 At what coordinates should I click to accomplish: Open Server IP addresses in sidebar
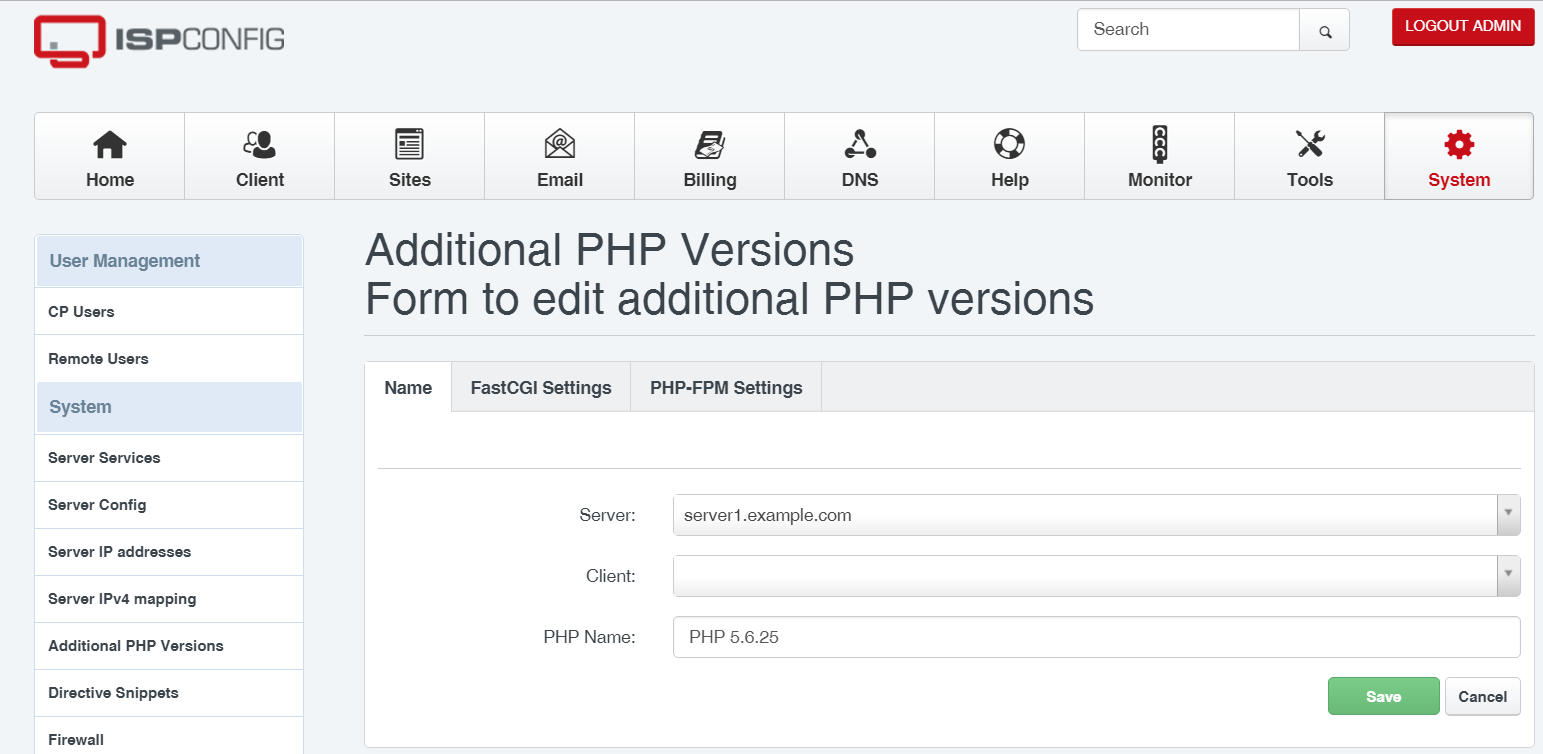click(x=169, y=552)
